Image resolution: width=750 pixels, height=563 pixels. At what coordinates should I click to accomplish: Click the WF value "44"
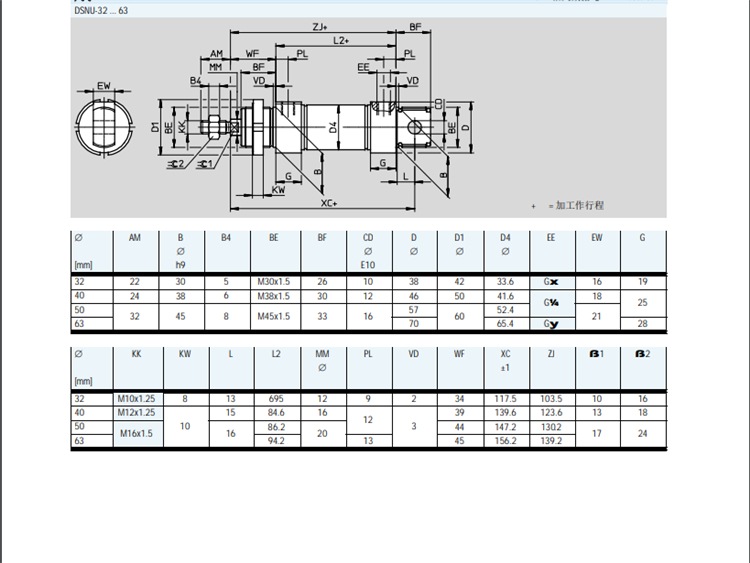[459, 427]
